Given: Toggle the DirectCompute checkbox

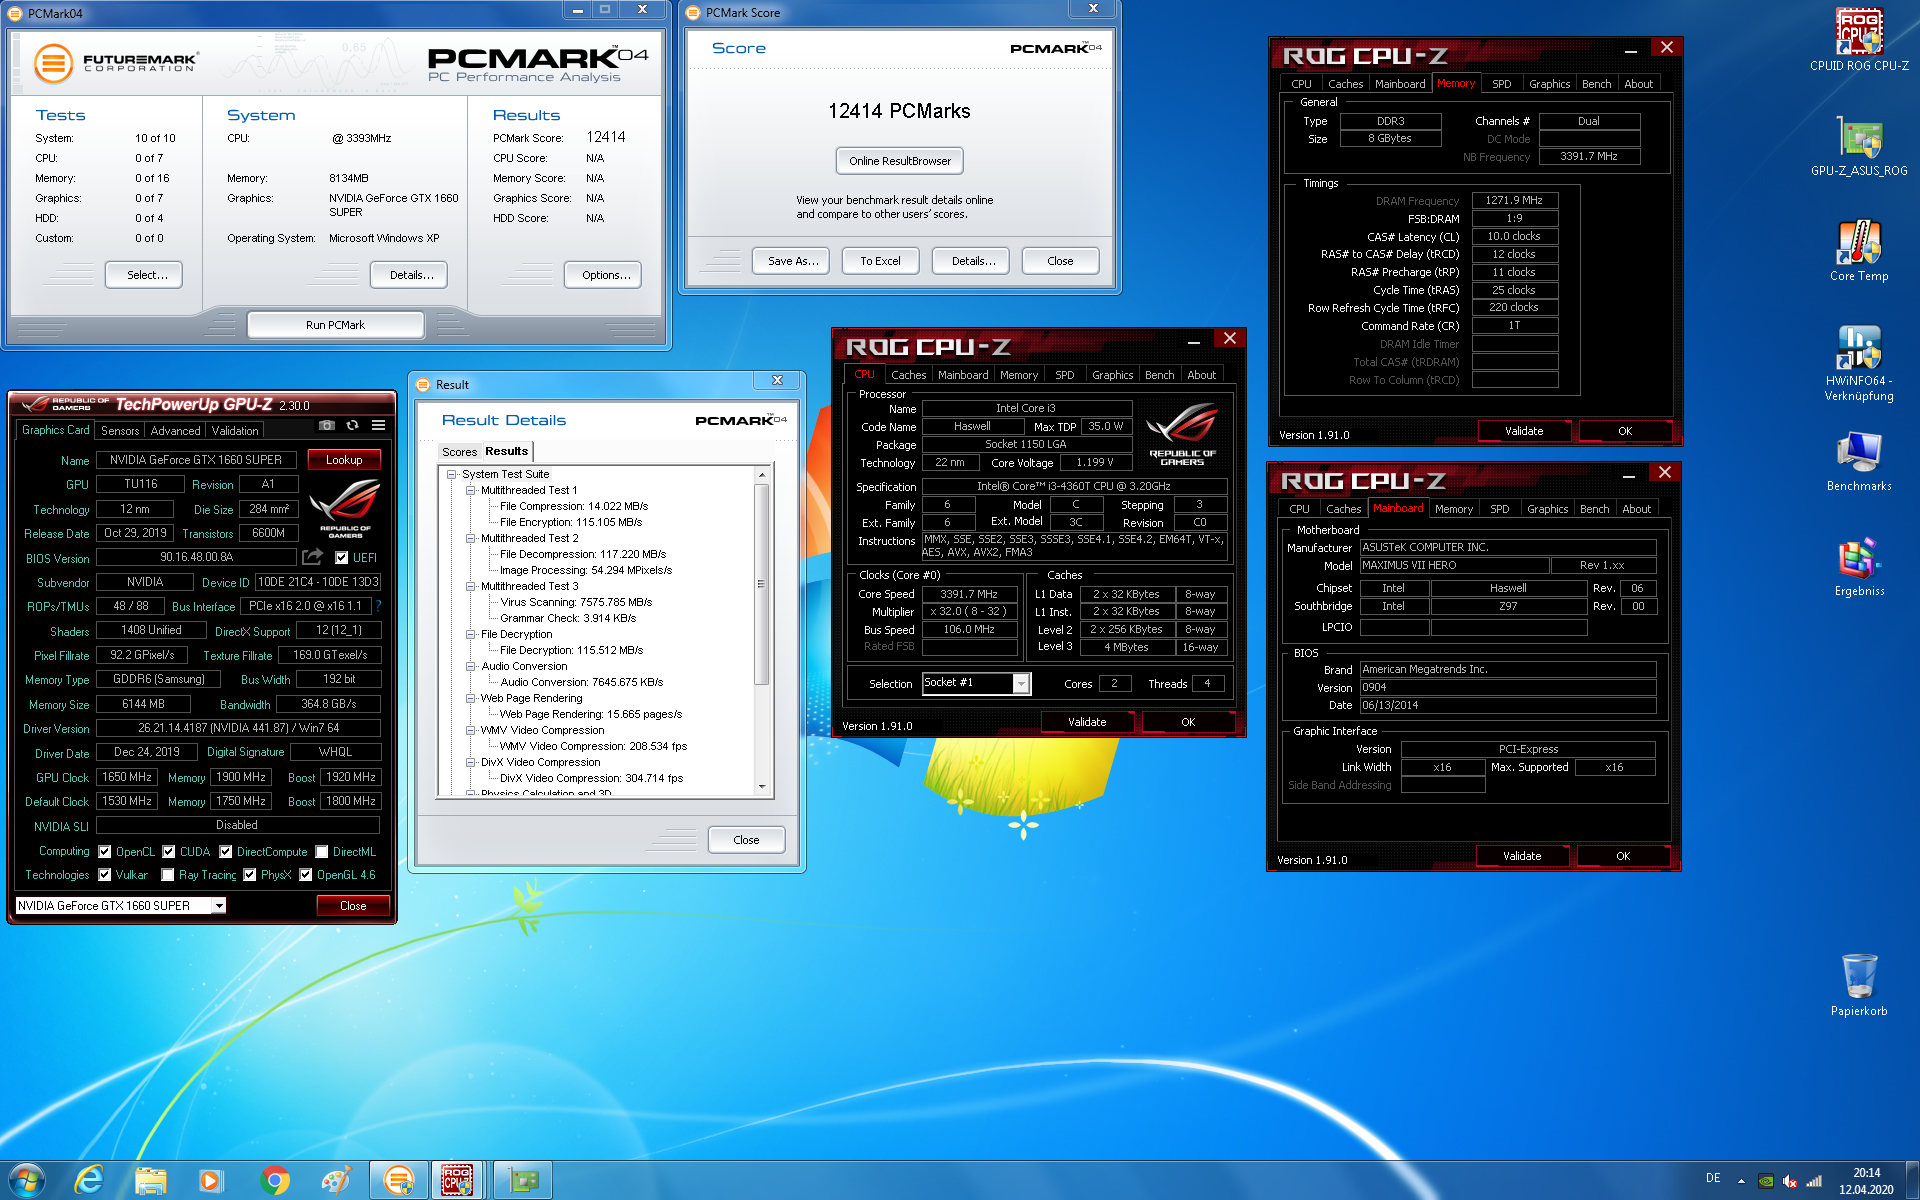Looking at the screenshot, I should 226,852.
